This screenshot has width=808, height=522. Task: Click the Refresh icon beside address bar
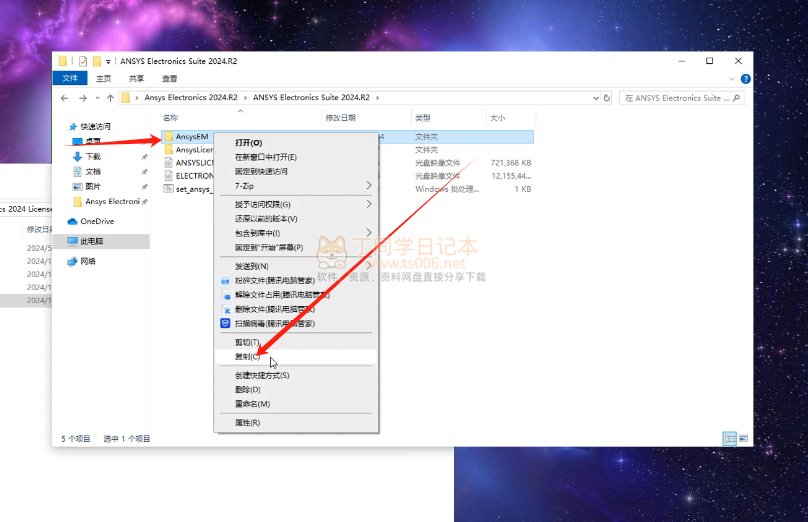click(x=607, y=98)
